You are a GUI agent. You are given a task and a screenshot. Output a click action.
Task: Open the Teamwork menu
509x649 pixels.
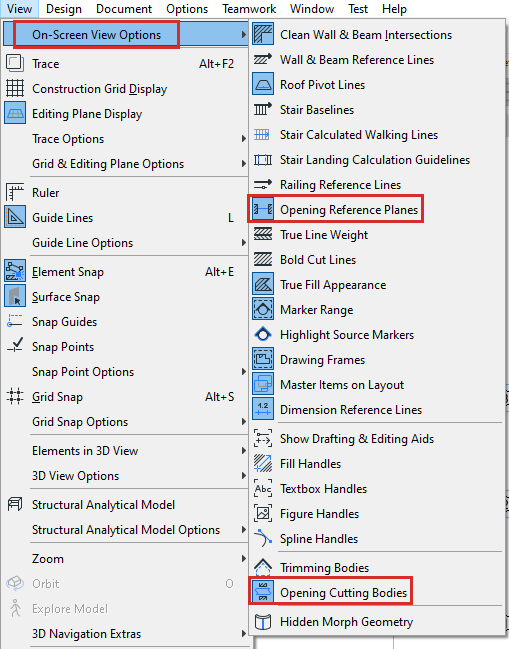(x=249, y=9)
